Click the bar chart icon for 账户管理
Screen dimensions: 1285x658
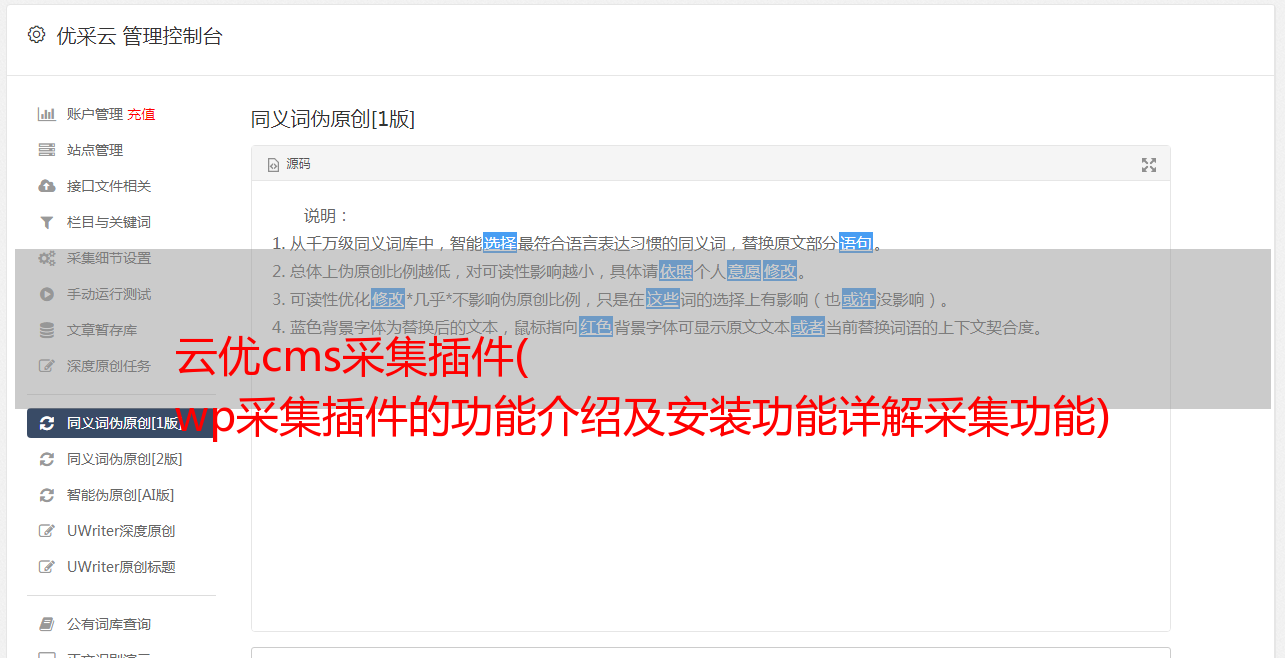point(46,114)
